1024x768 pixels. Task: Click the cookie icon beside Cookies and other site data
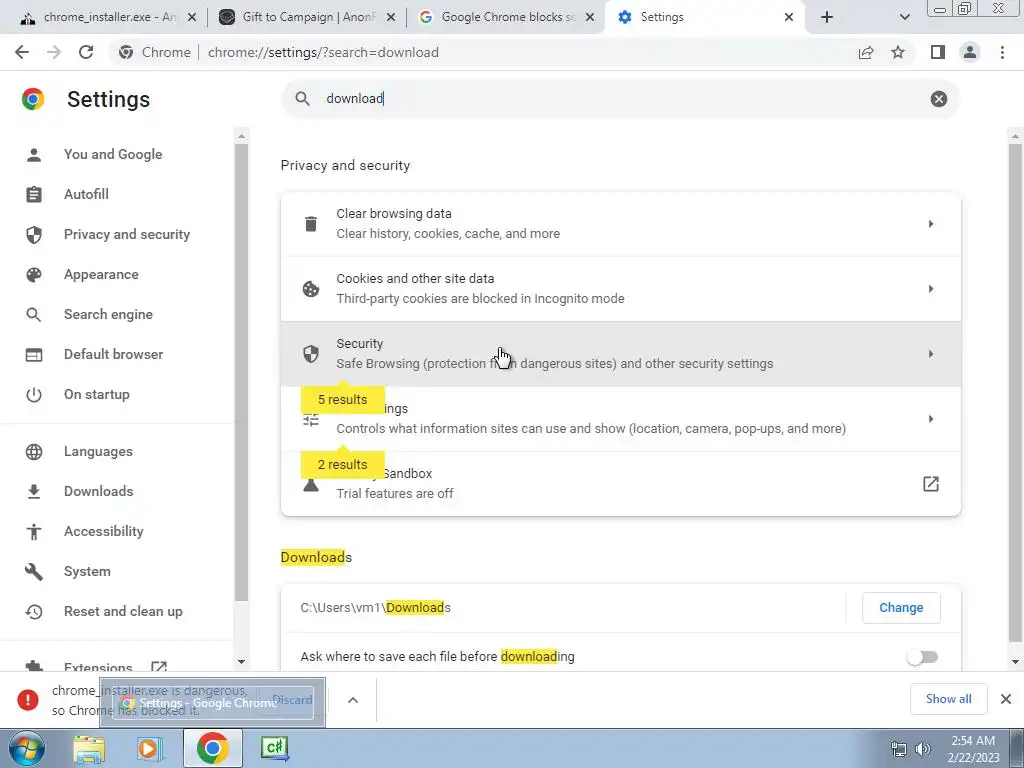pos(311,289)
